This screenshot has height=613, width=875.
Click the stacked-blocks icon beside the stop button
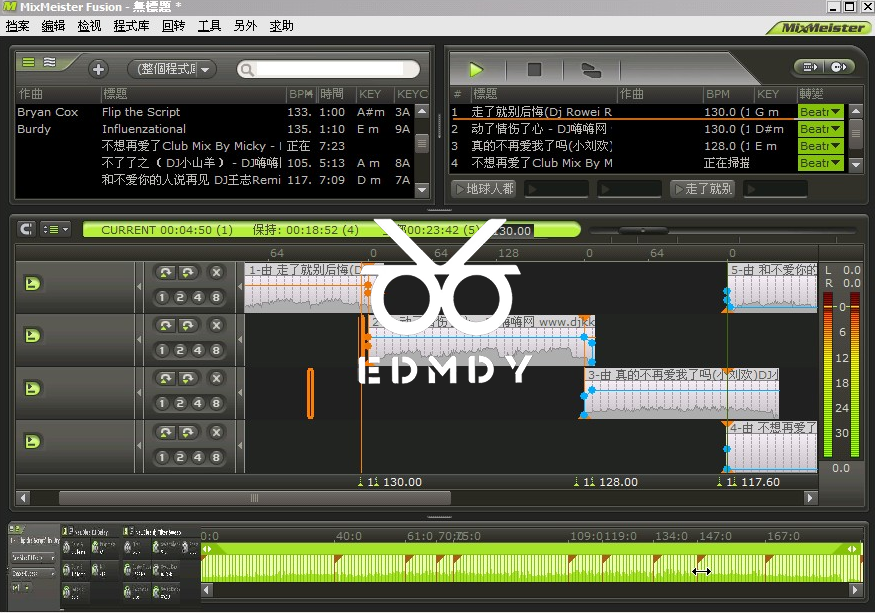pos(592,70)
